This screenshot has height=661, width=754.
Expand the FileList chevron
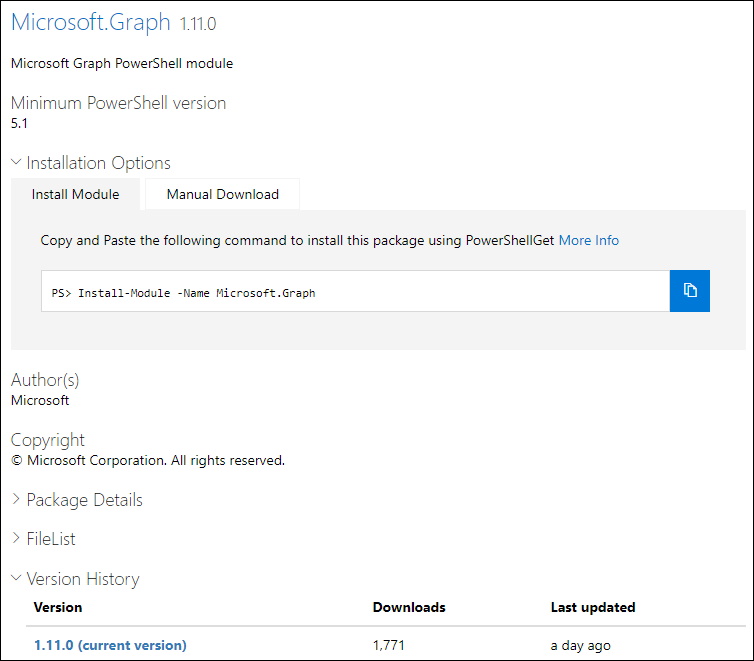pyautogui.click(x=16, y=538)
